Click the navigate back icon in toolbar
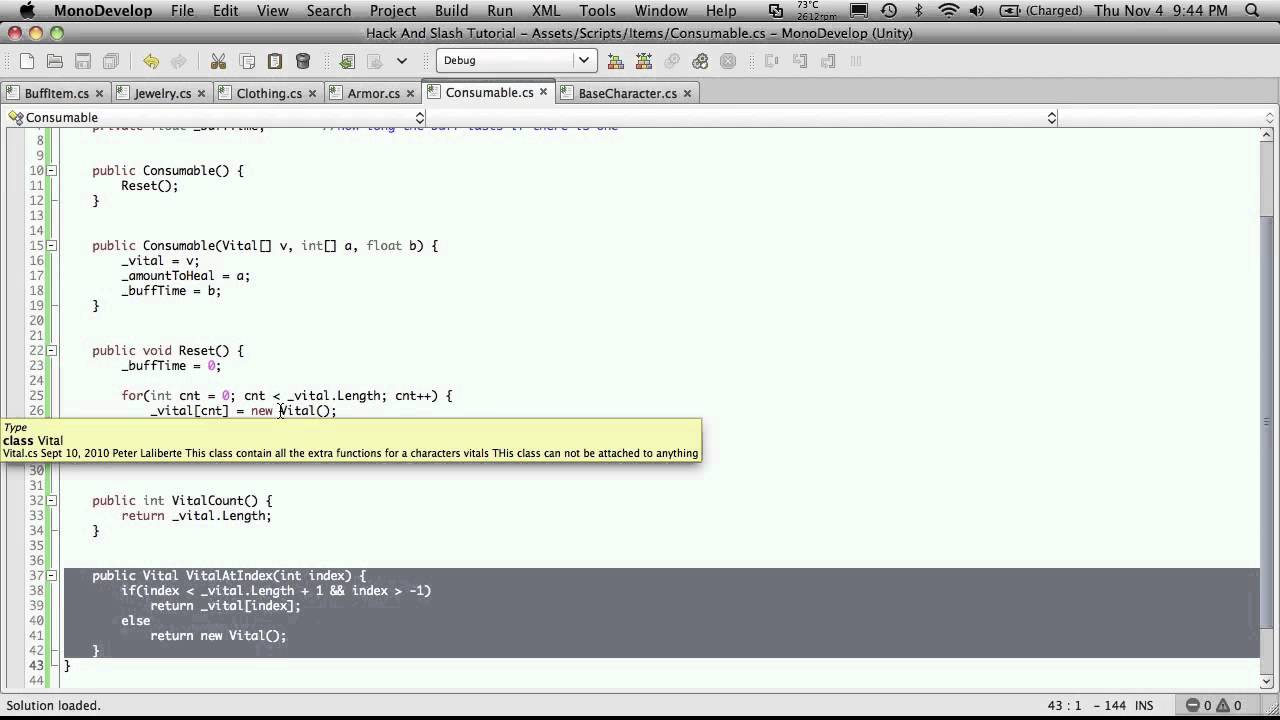This screenshot has height=720, width=1280. coord(347,61)
